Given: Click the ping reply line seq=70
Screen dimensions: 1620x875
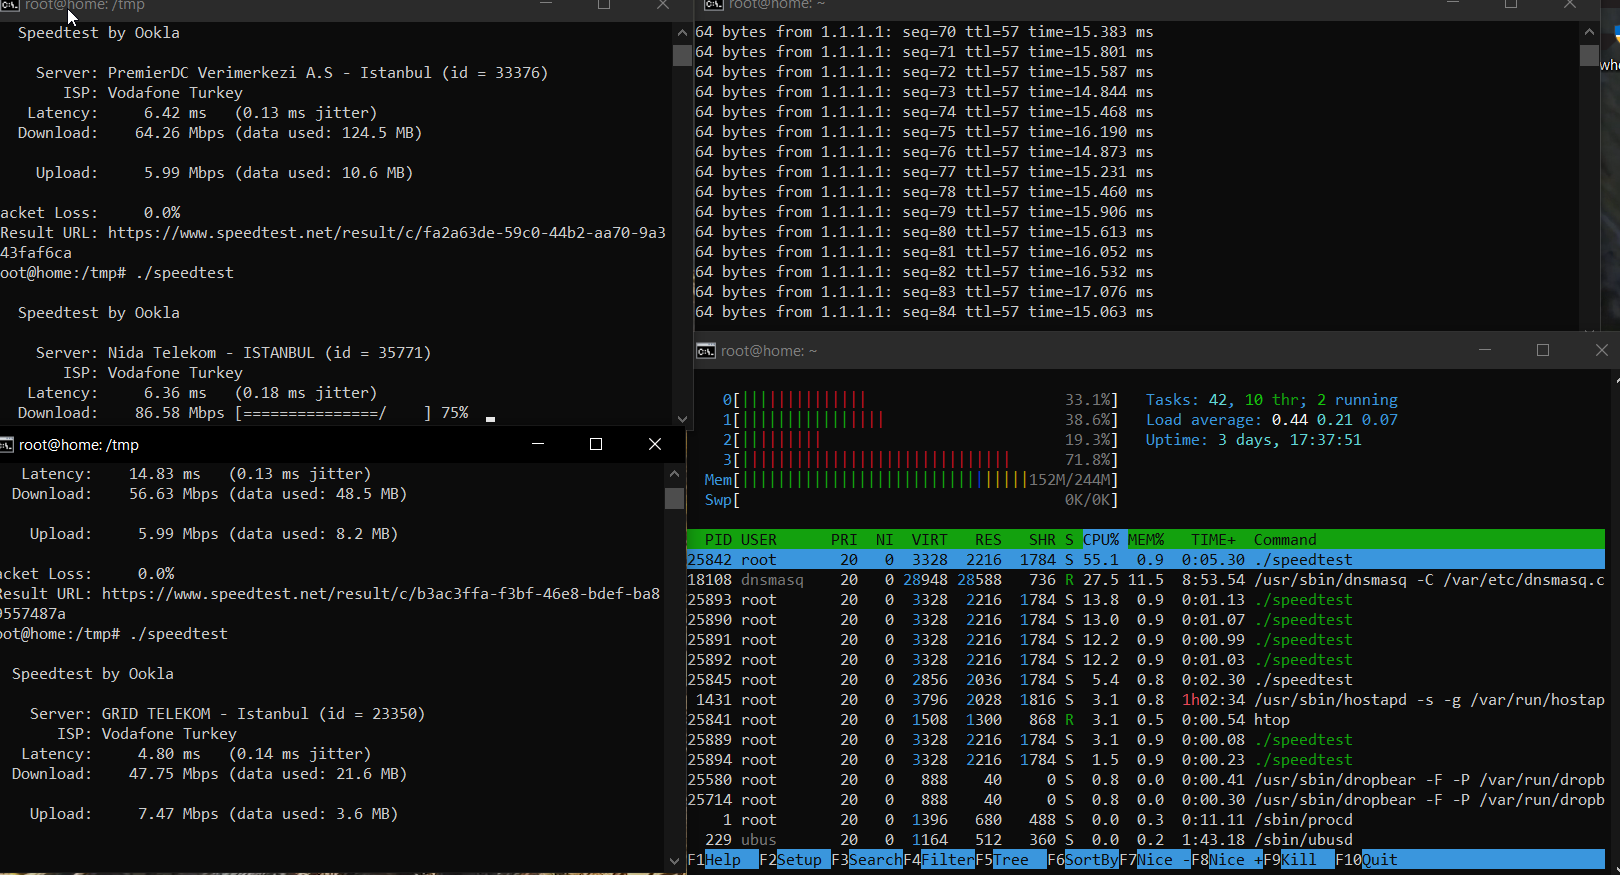Looking at the screenshot, I should [x=924, y=32].
